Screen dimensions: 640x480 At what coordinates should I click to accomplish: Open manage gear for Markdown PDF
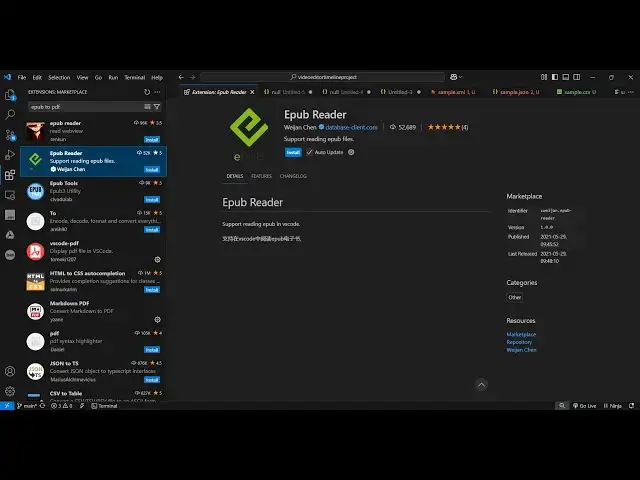click(x=158, y=320)
